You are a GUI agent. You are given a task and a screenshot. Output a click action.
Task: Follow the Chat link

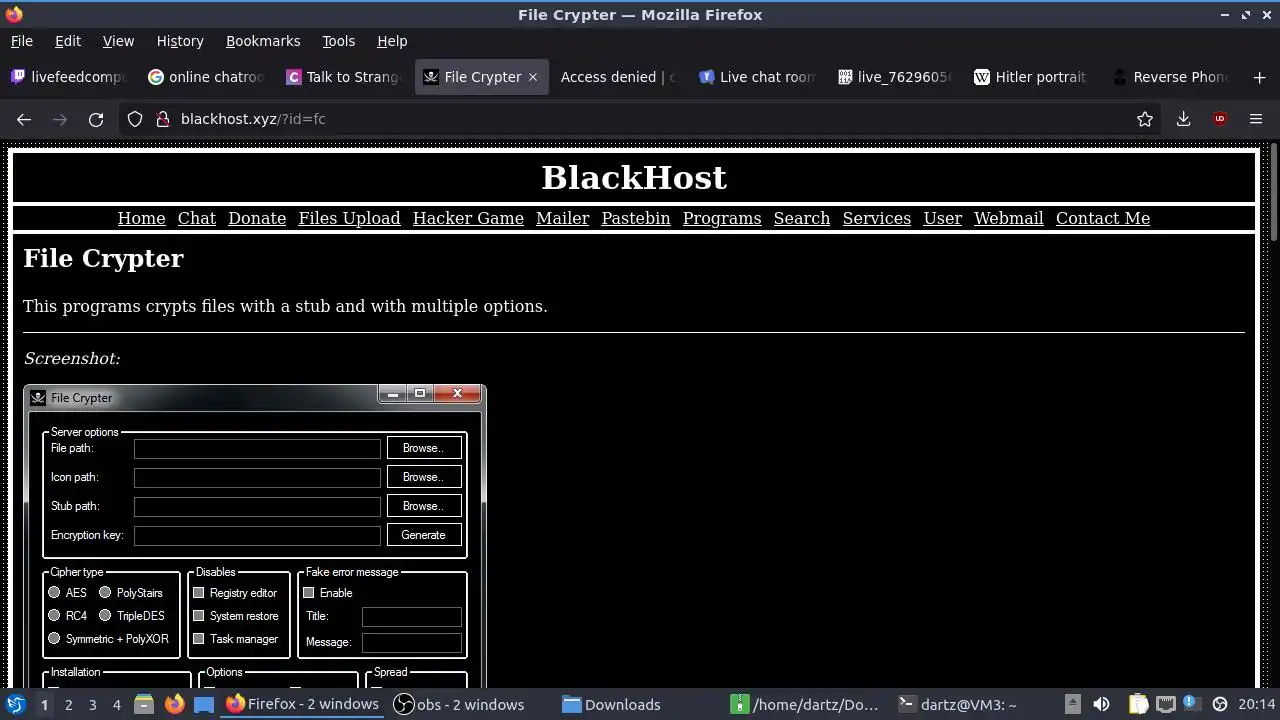(x=197, y=218)
